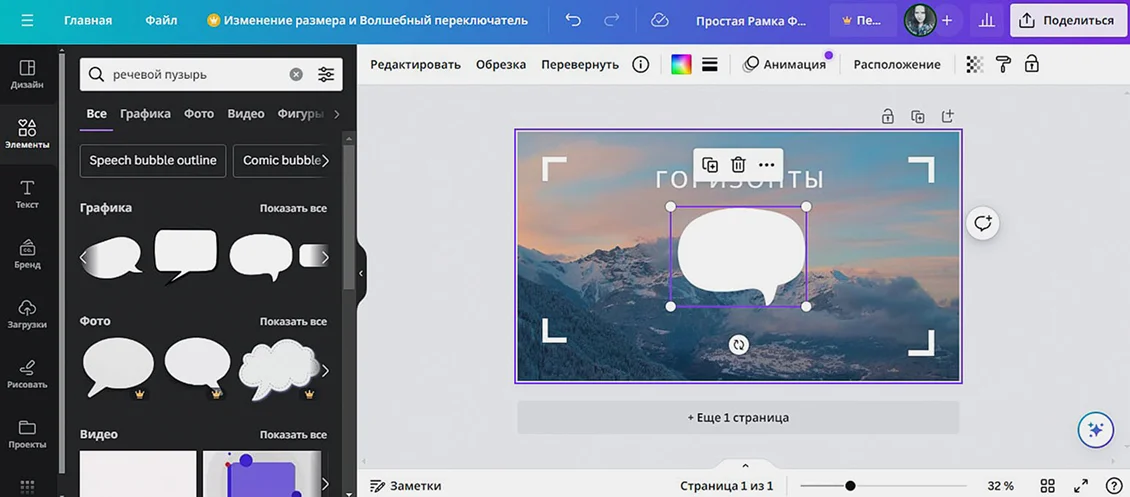This screenshot has width=1130, height=497.
Task: Open search filter settings
Action: coord(326,74)
